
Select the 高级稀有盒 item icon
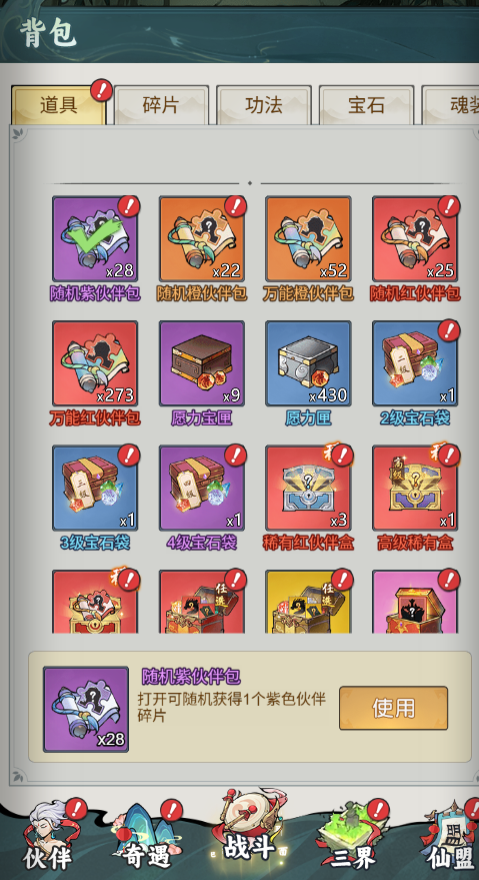[415, 488]
